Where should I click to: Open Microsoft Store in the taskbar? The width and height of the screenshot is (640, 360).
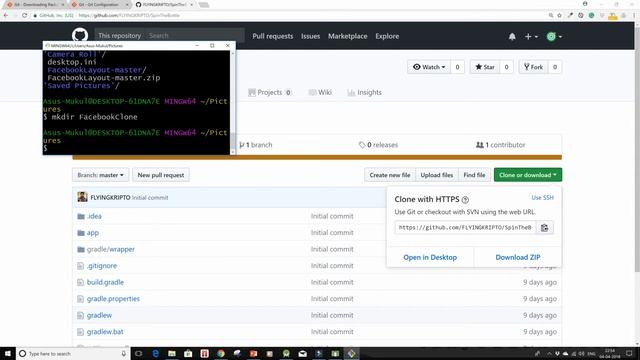188,353
